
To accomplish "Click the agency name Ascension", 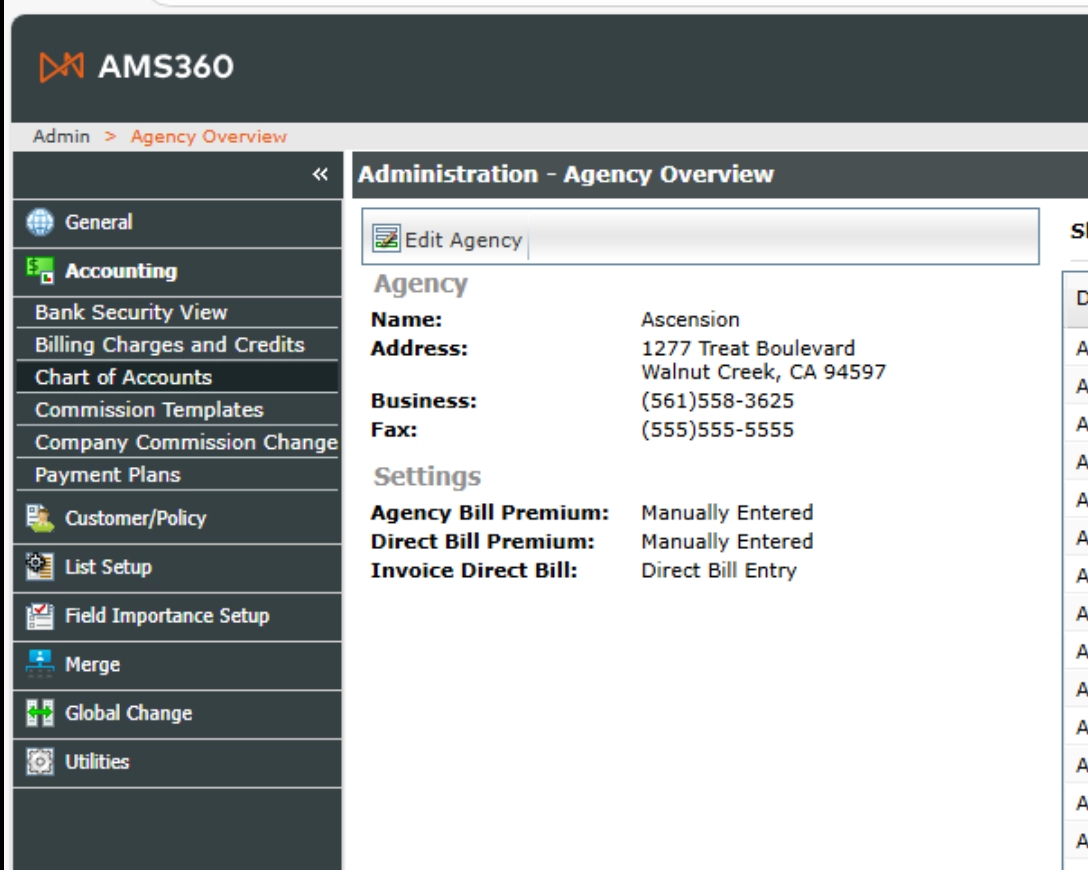I will point(690,319).
